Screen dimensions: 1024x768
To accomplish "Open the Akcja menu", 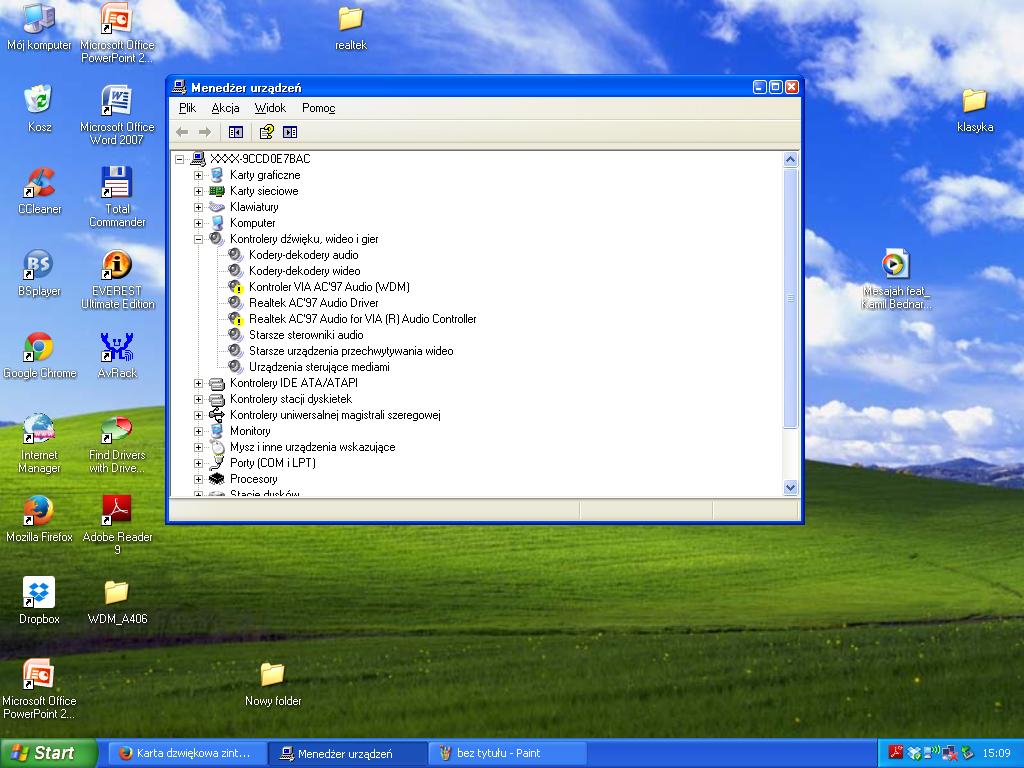I will (x=225, y=108).
